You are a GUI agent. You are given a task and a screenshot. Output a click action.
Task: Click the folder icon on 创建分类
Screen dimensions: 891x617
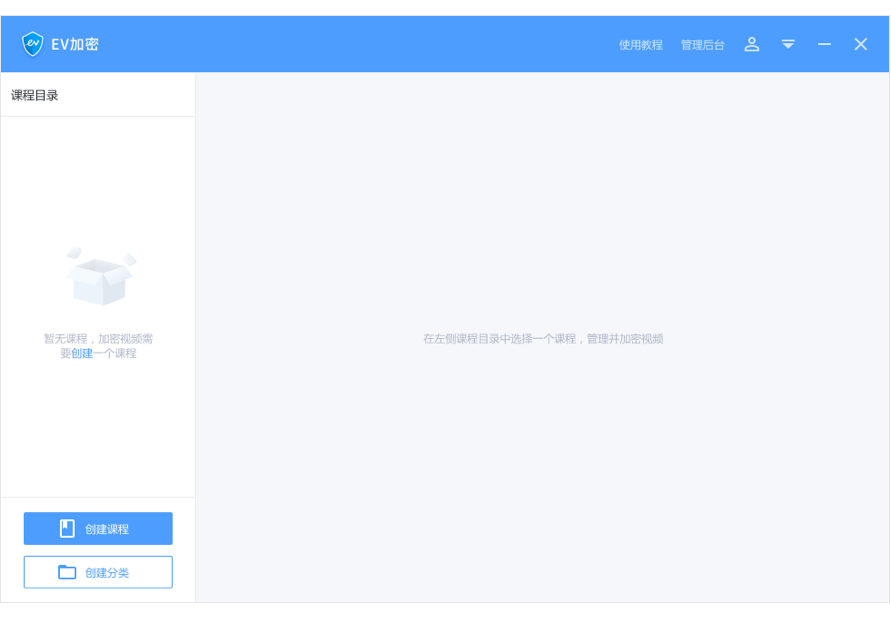point(67,572)
